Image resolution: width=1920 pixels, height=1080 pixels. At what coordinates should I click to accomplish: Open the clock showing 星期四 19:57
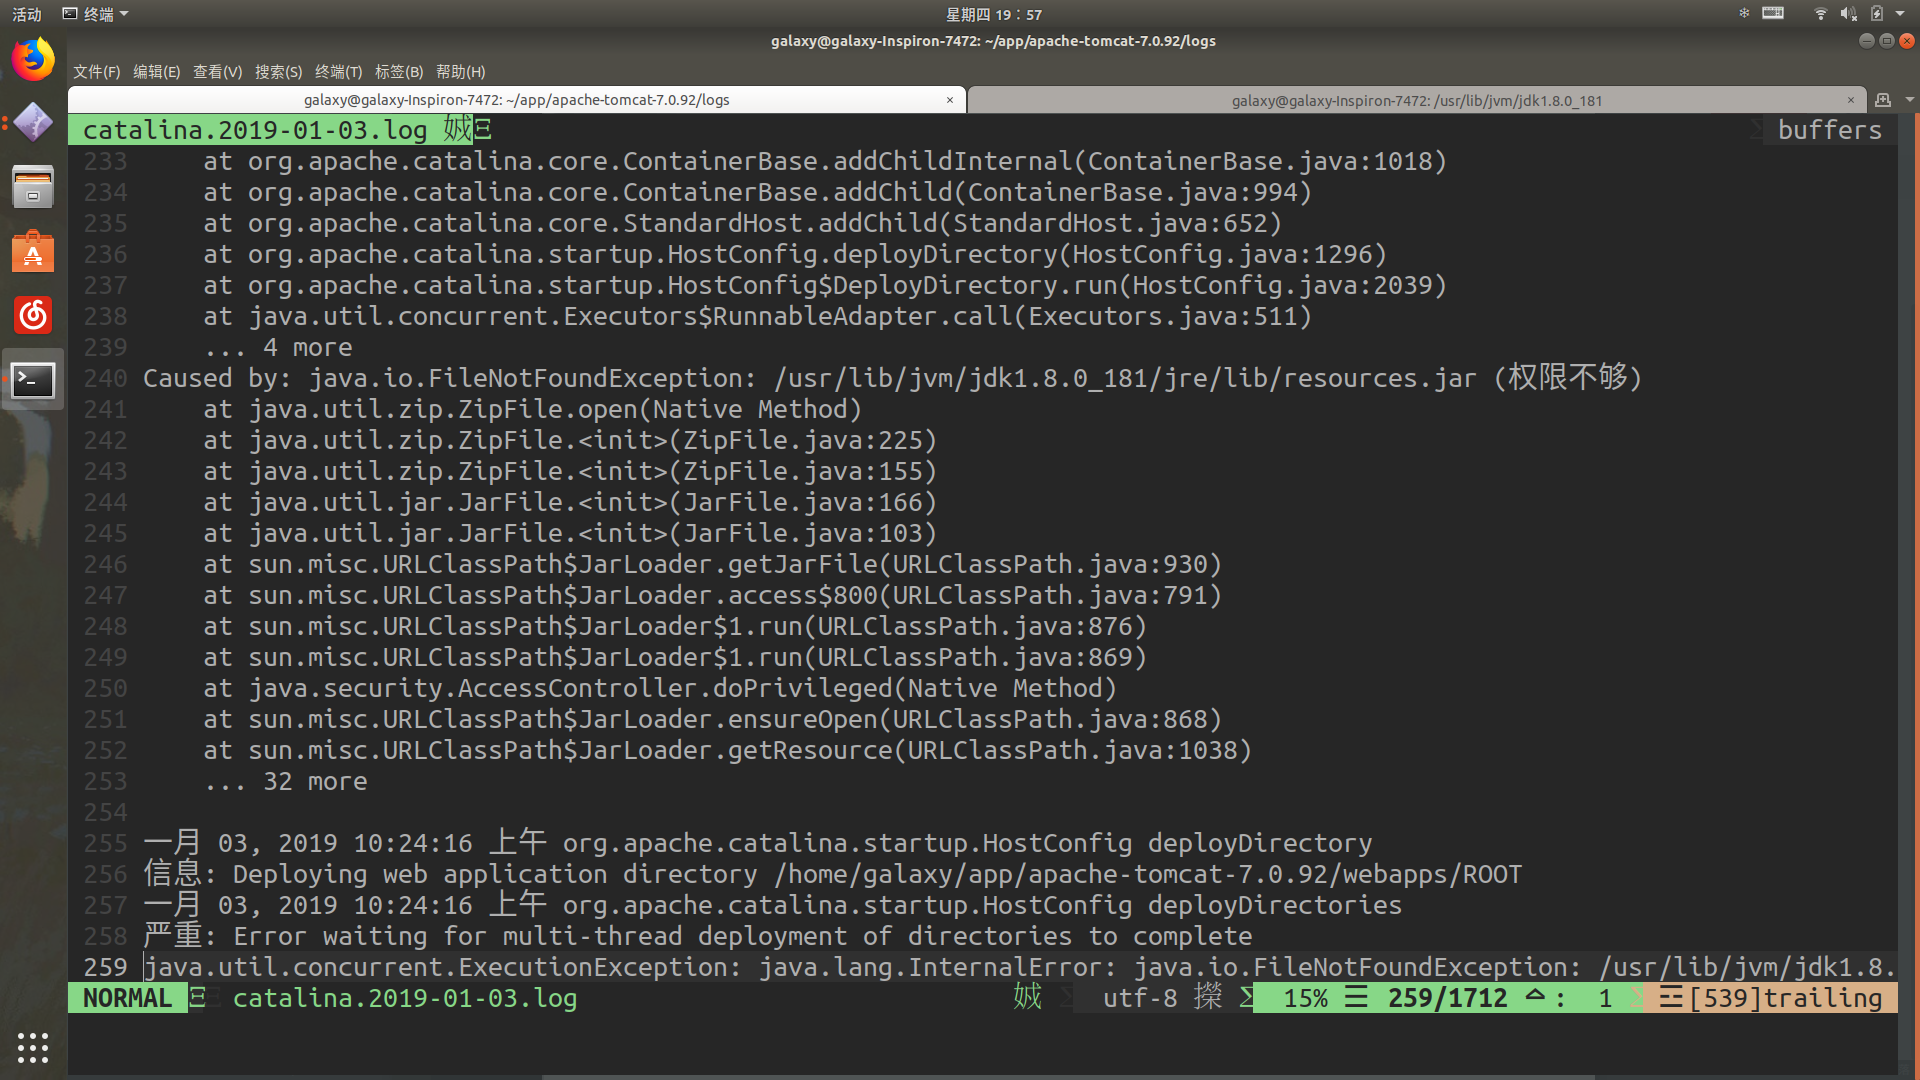[994, 14]
